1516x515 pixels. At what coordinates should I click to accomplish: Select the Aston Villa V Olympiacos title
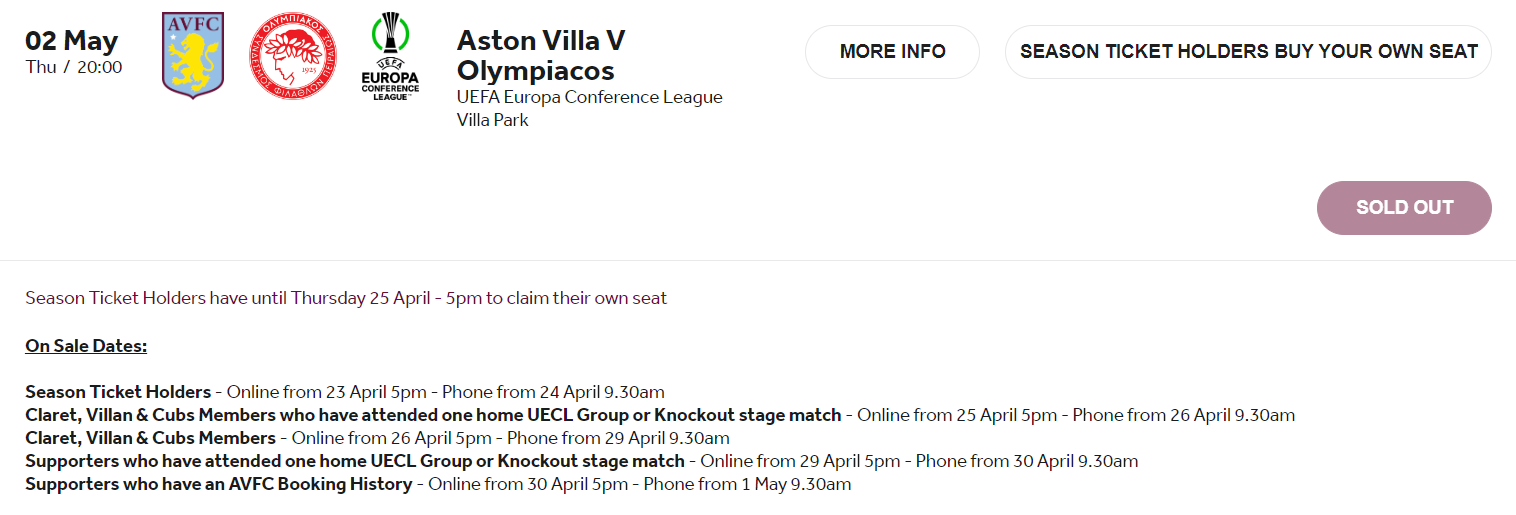point(541,56)
